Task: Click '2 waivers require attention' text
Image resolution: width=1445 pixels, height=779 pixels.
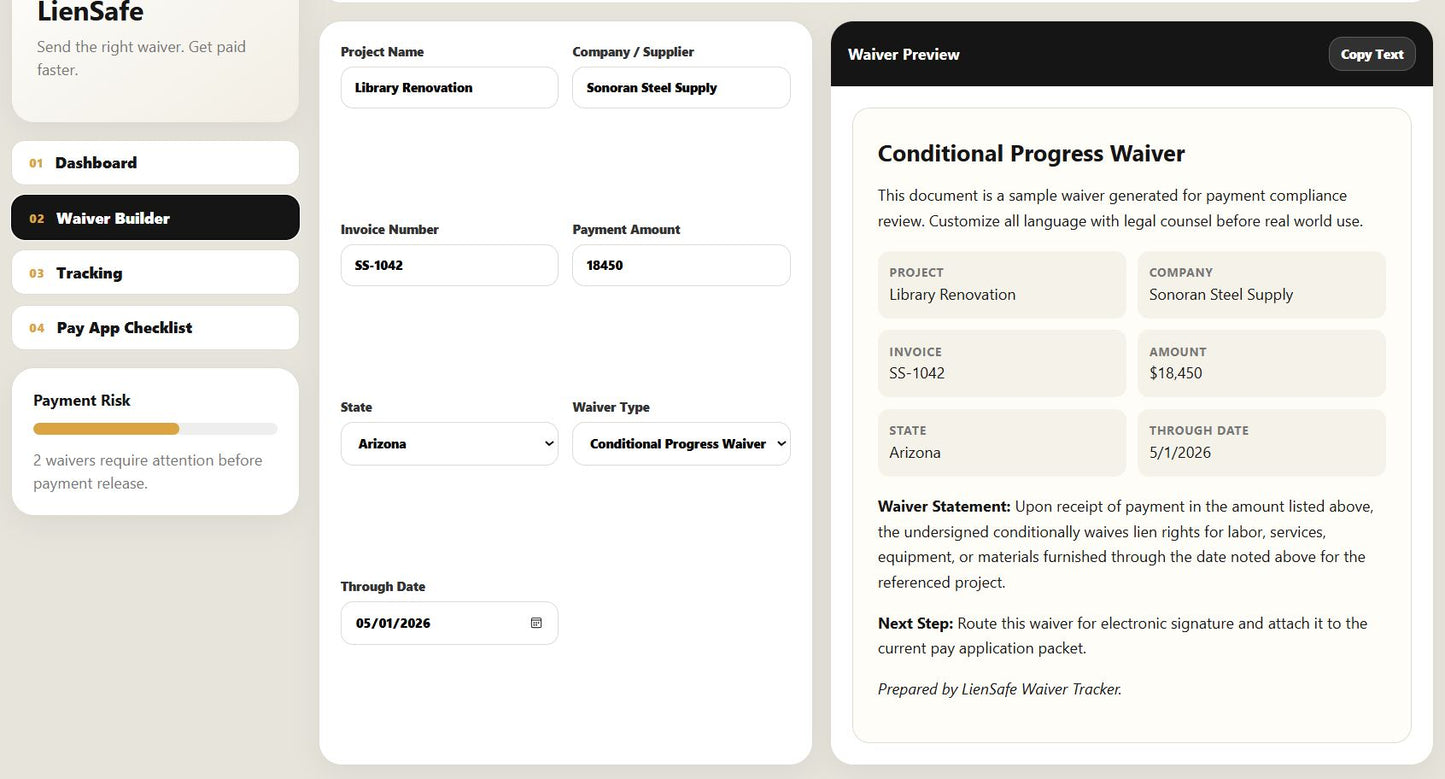Action: coord(148,472)
